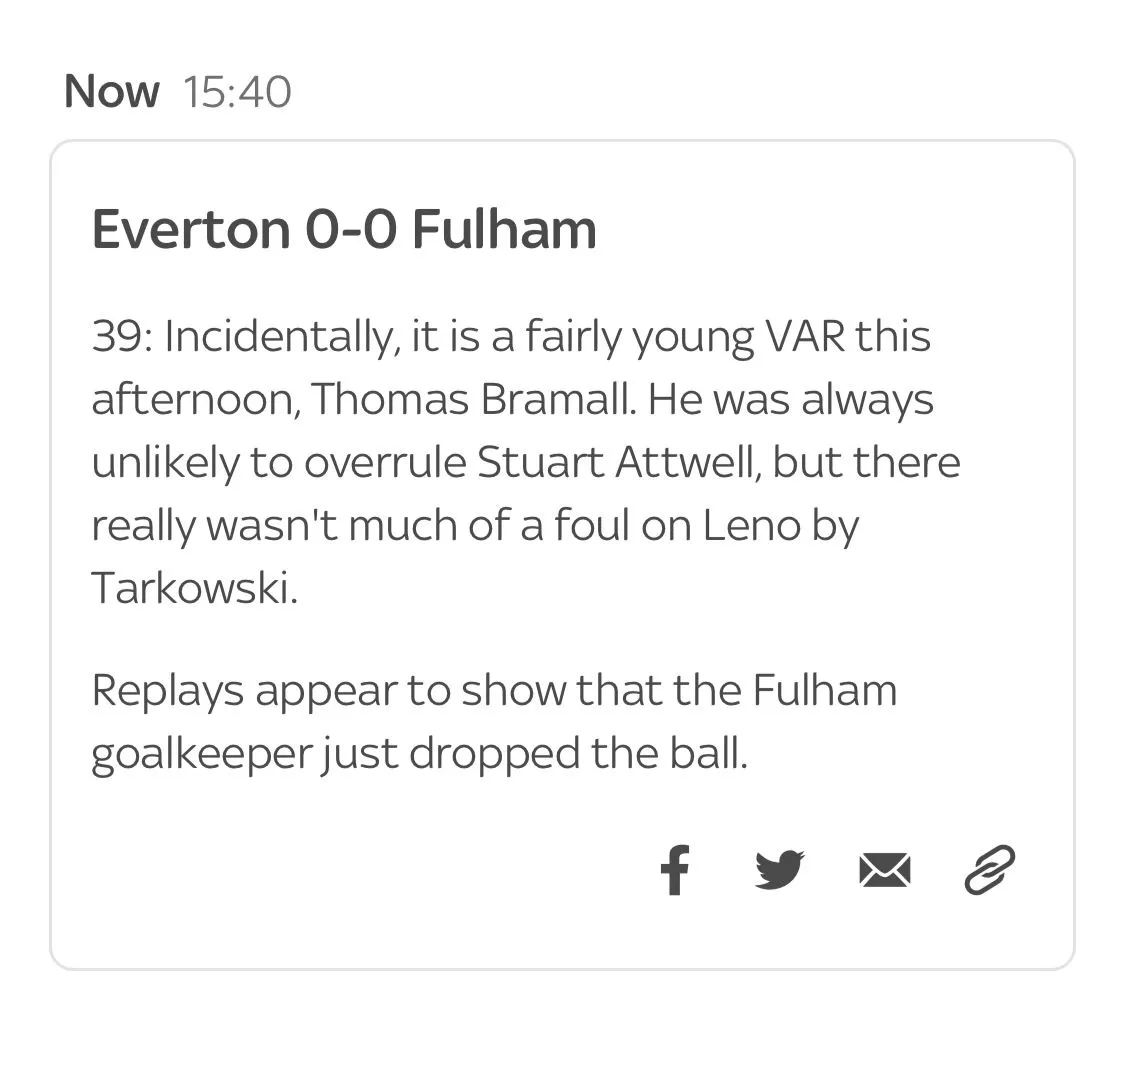Screen dimensions: 1125x1066
Task: Click the 15:40 timestamp
Action: click(237, 92)
